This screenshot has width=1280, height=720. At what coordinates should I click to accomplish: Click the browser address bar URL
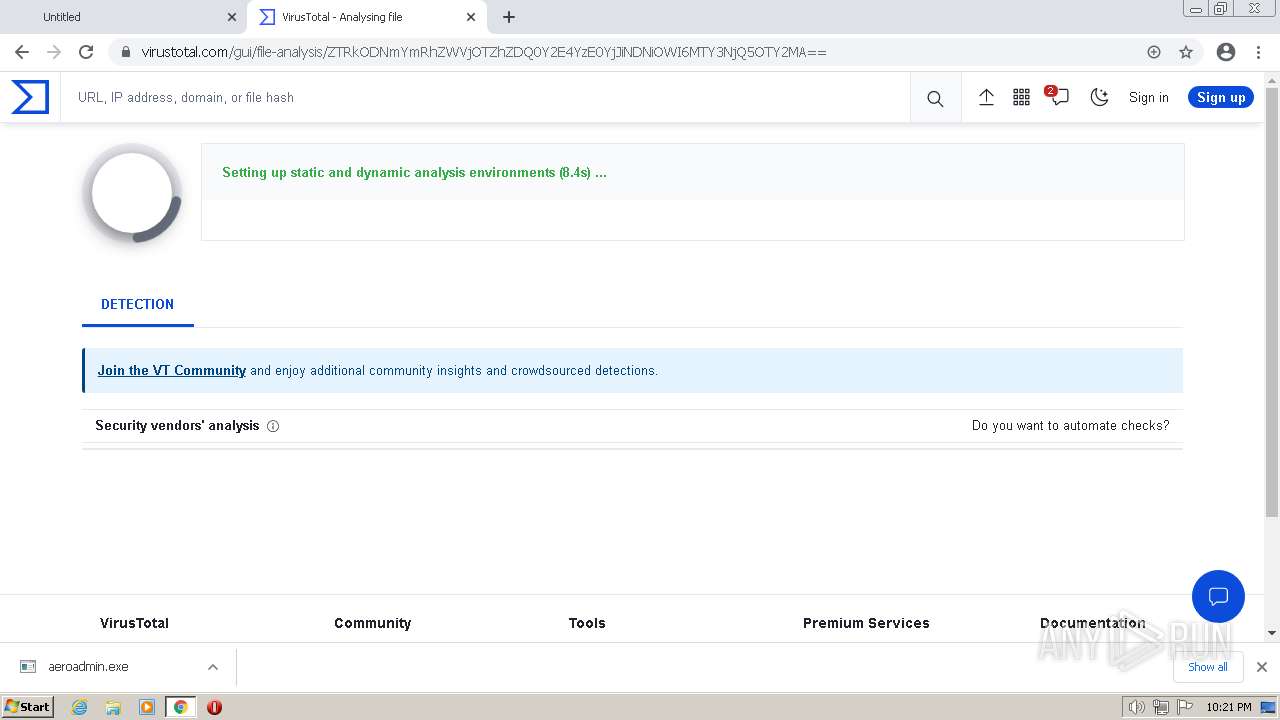tap(484, 52)
